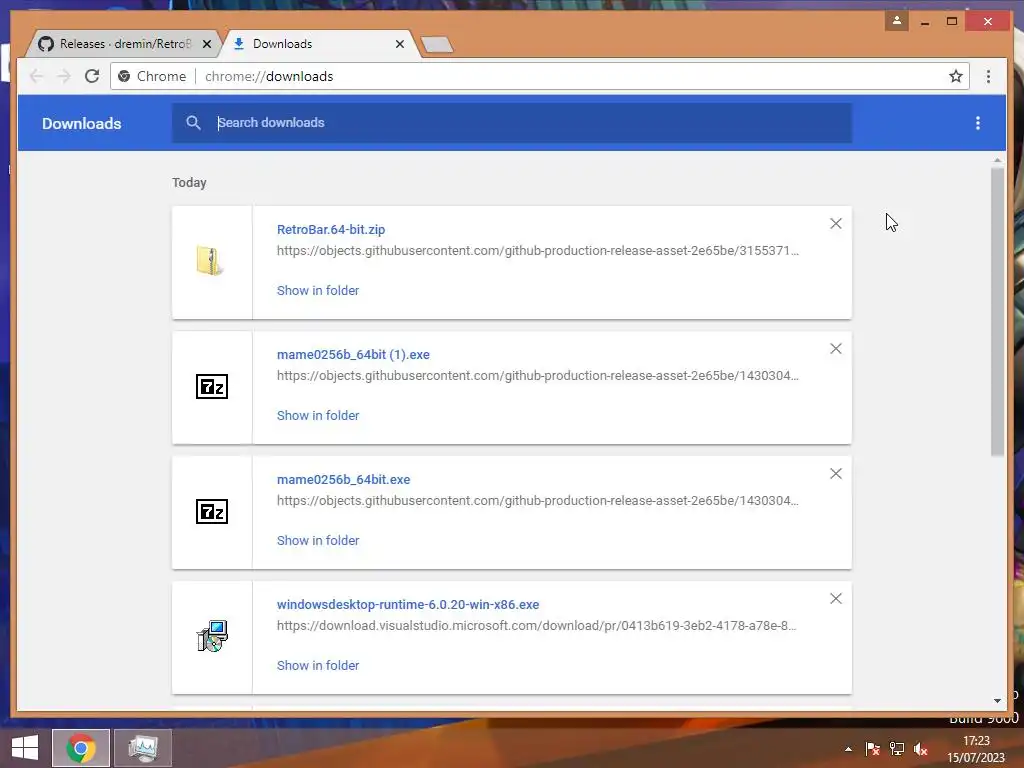The height and width of the screenshot is (768, 1024).
Task: Close the Downloads tab
Action: tap(400, 44)
